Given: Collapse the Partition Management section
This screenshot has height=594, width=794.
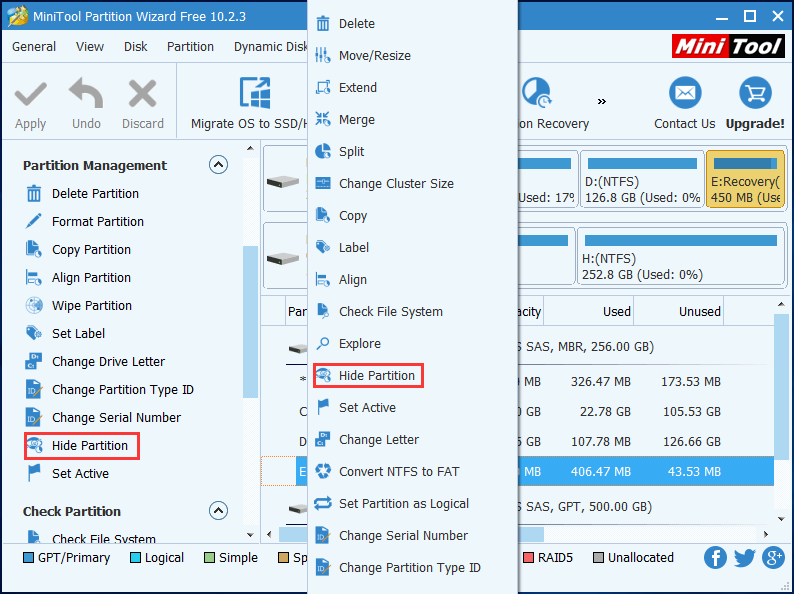Looking at the screenshot, I should [218, 165].
